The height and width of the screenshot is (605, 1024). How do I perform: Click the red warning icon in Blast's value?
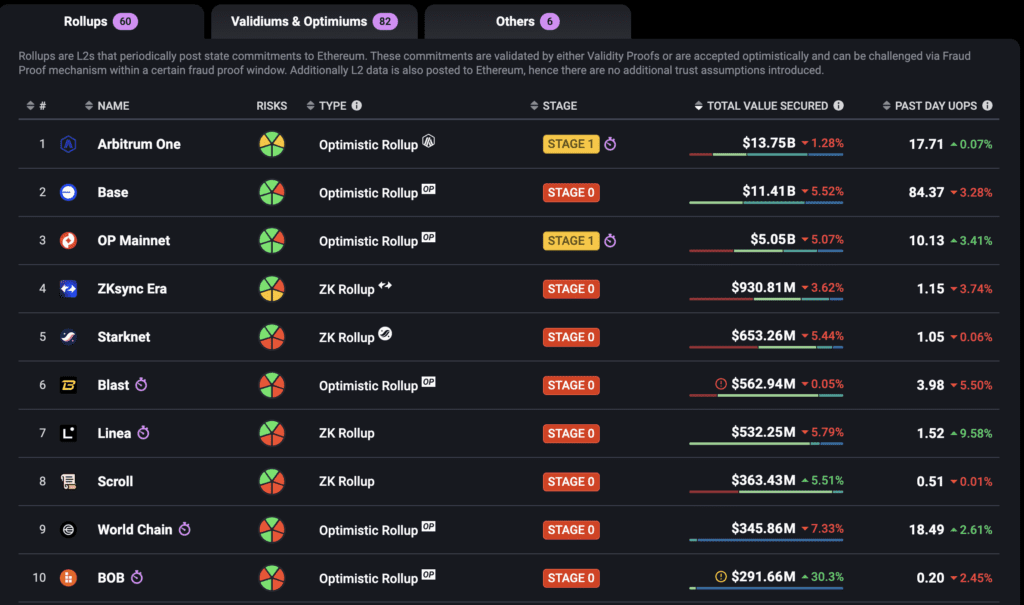[x=721, y=384]
